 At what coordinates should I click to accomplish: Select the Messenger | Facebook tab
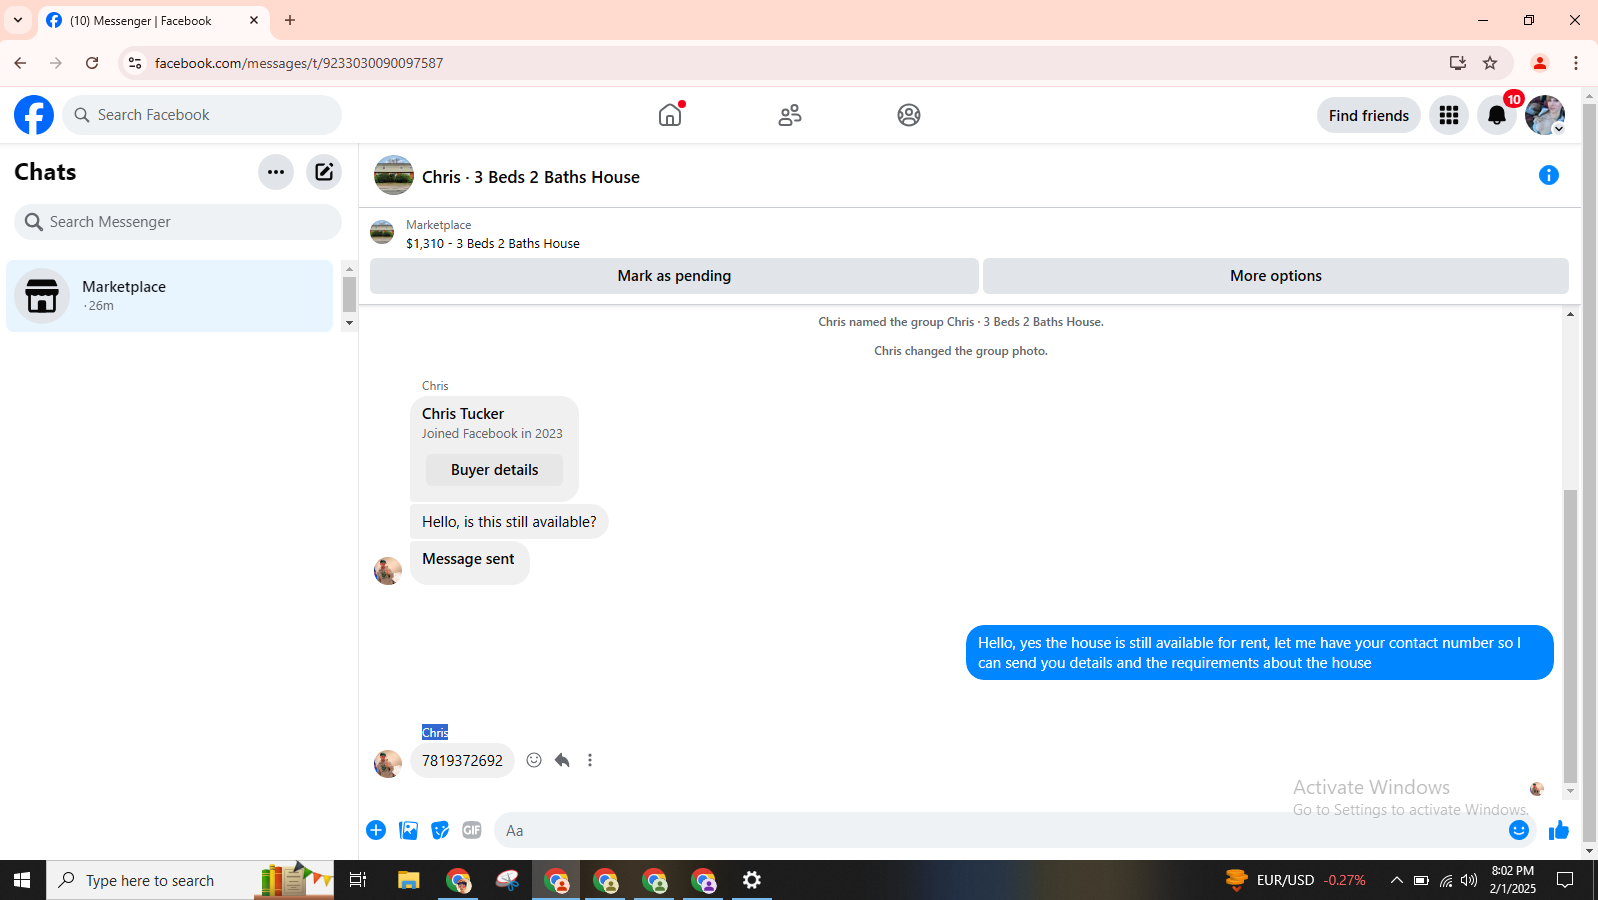pyautogui.click(x=153, y=20)
